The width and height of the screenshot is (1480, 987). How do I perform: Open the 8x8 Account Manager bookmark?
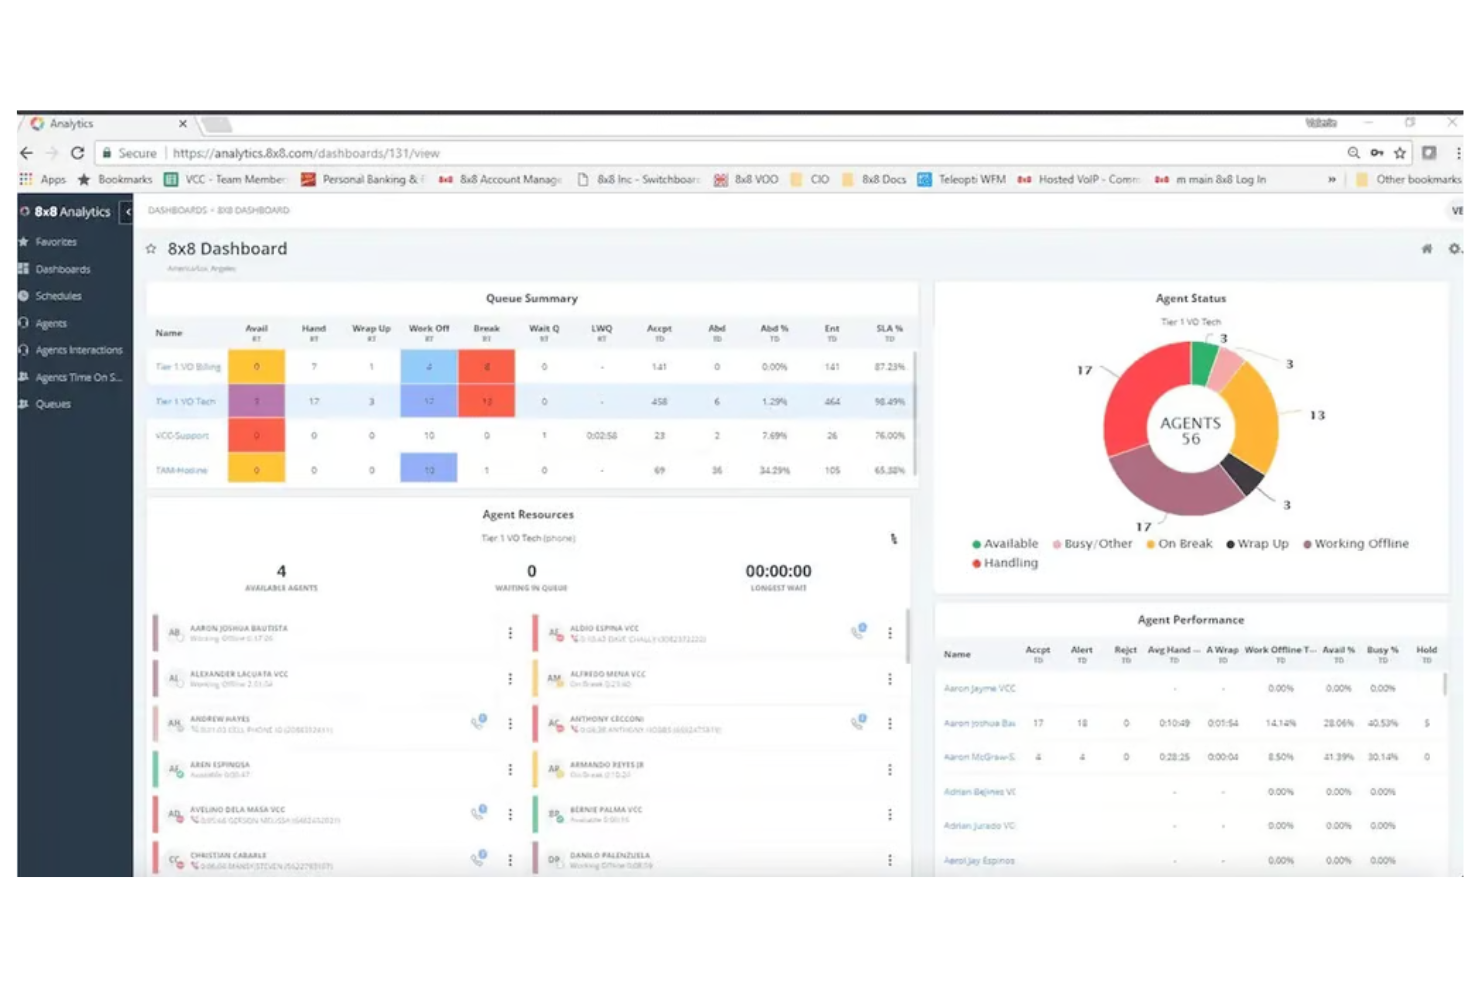point(500,180)
